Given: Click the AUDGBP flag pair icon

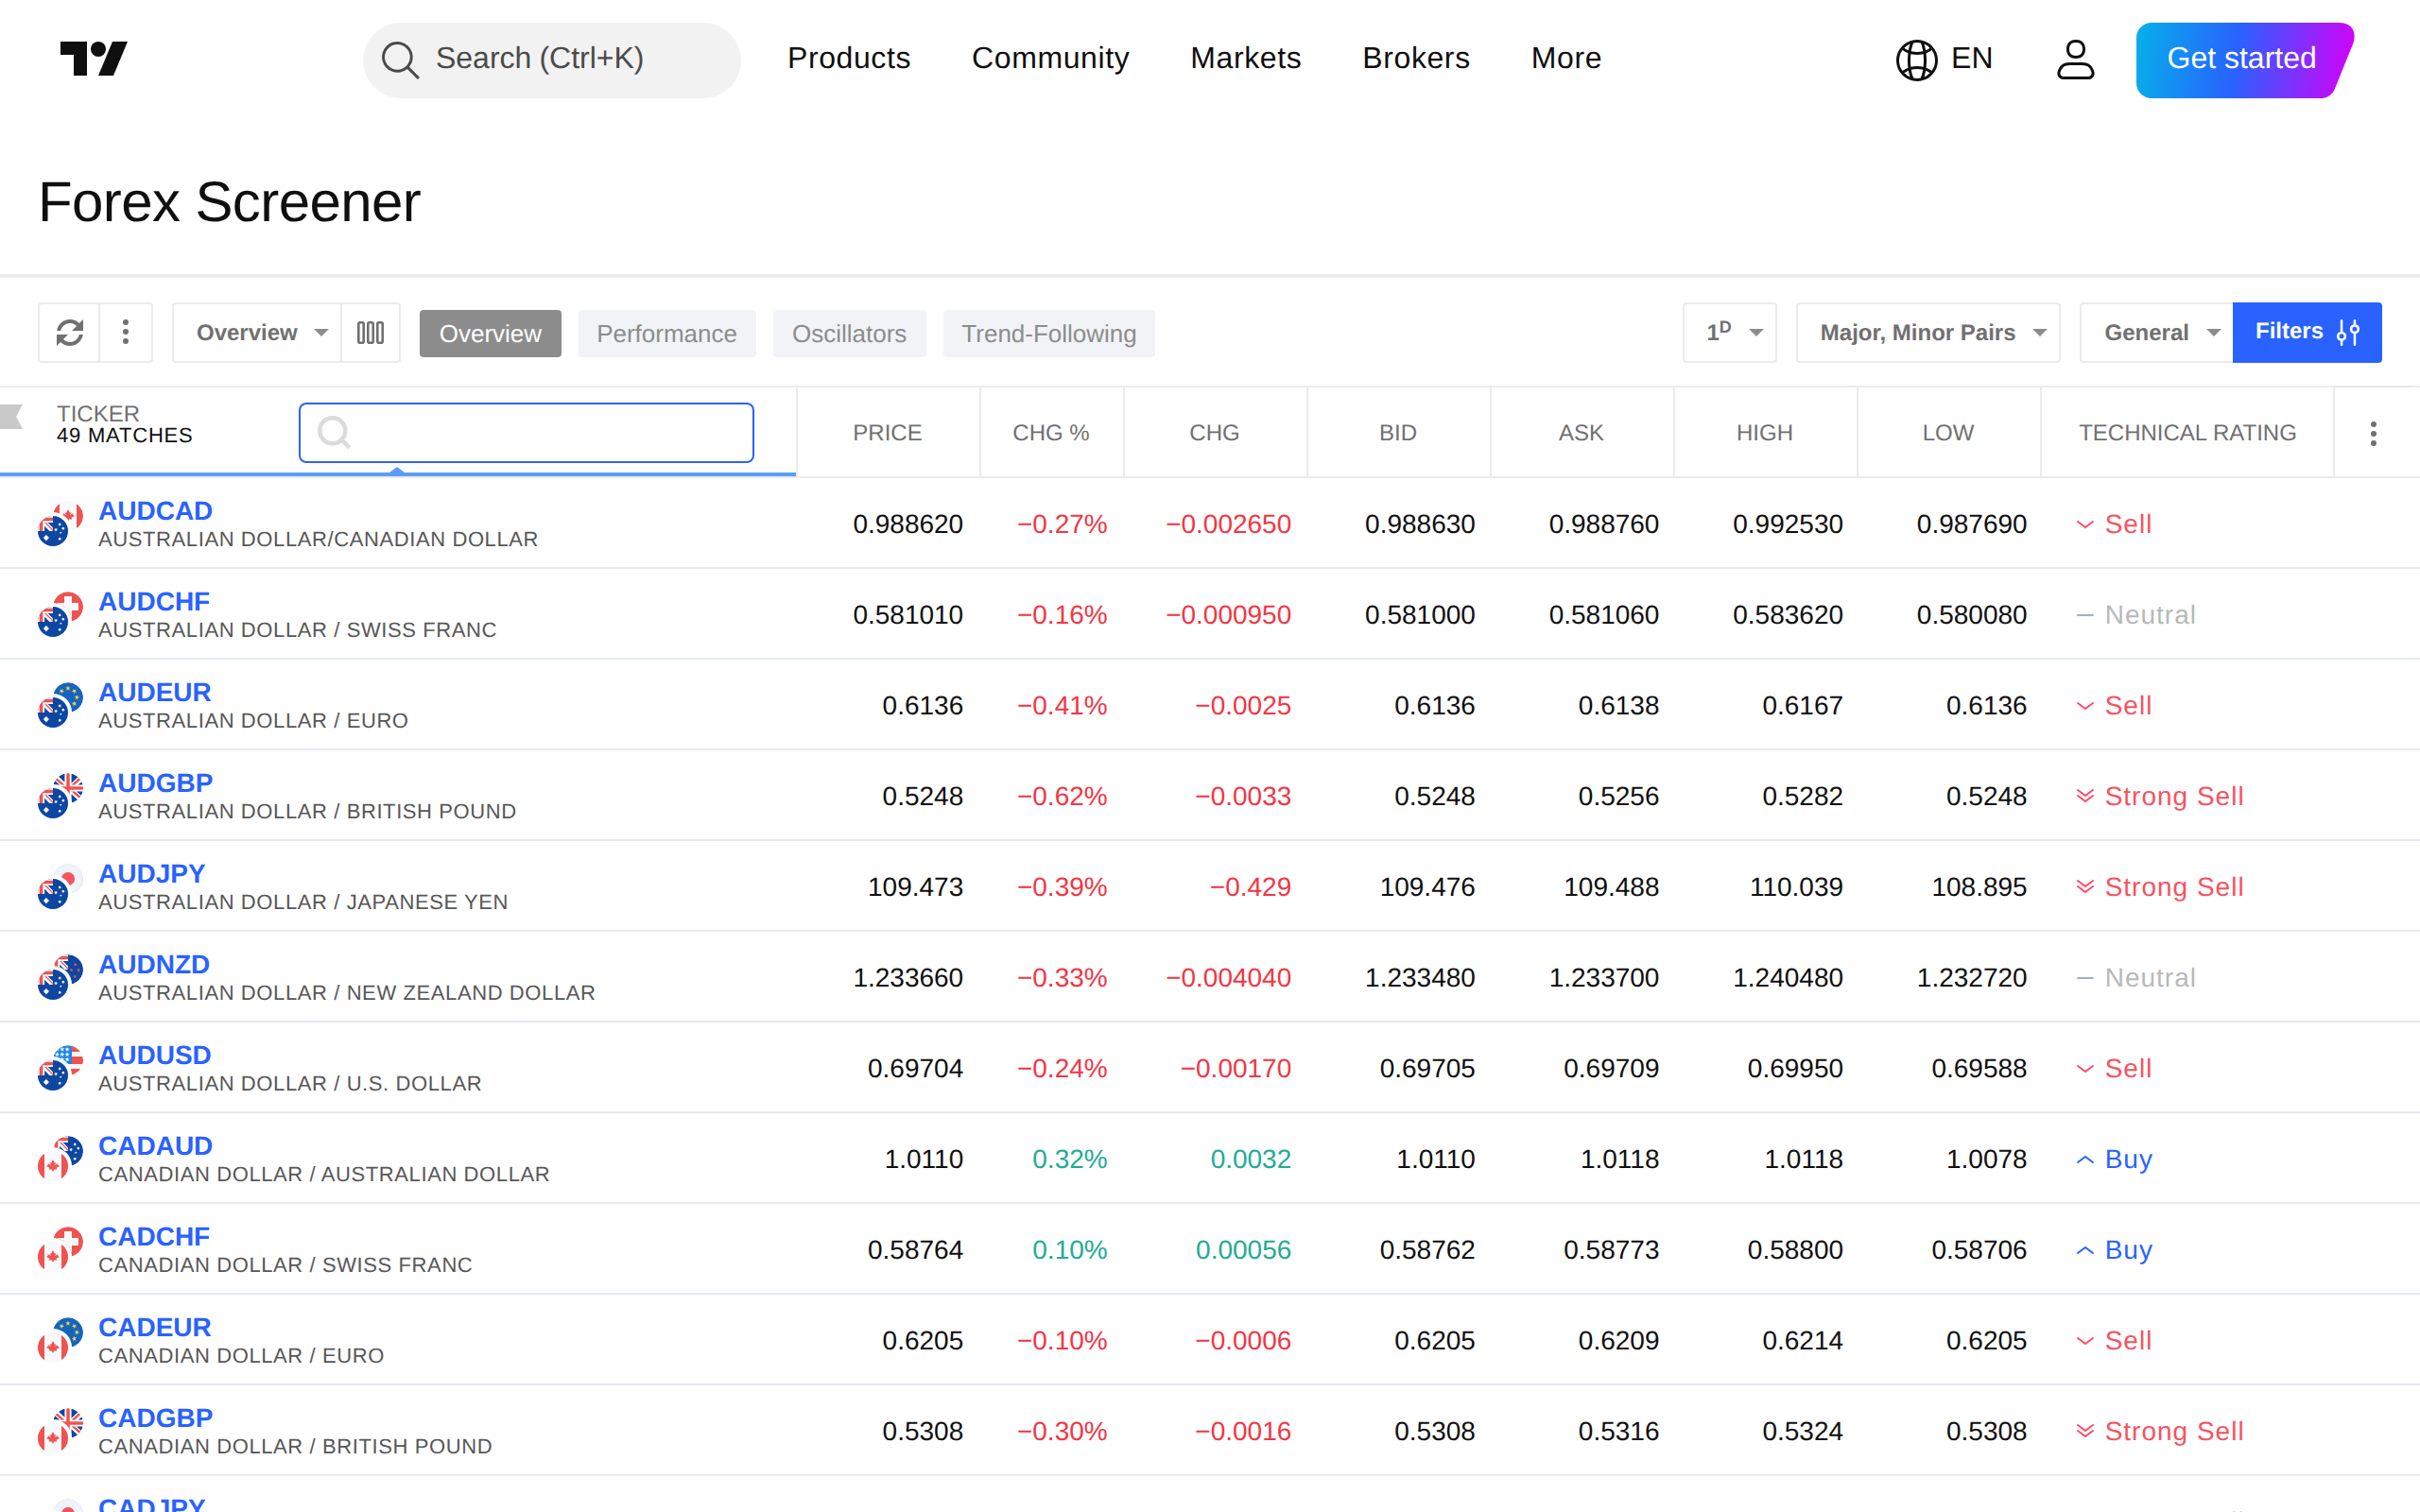Looking at the screenshot, I should (x=60, y=796).
